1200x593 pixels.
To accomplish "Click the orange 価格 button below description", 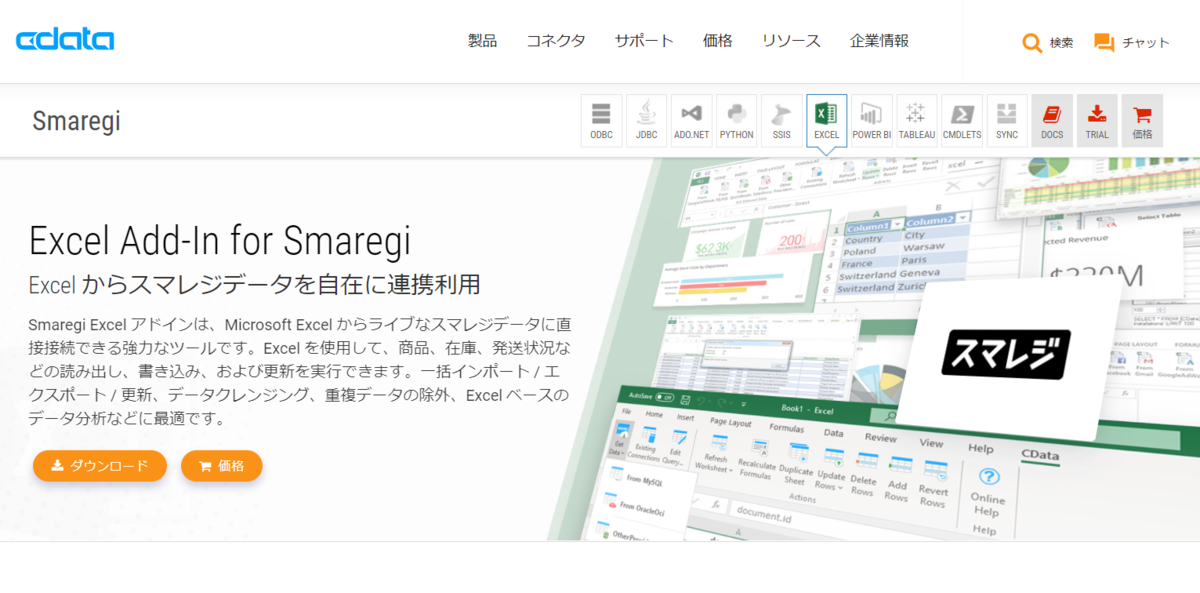I will pyautogui.click(x=221, y=466).
